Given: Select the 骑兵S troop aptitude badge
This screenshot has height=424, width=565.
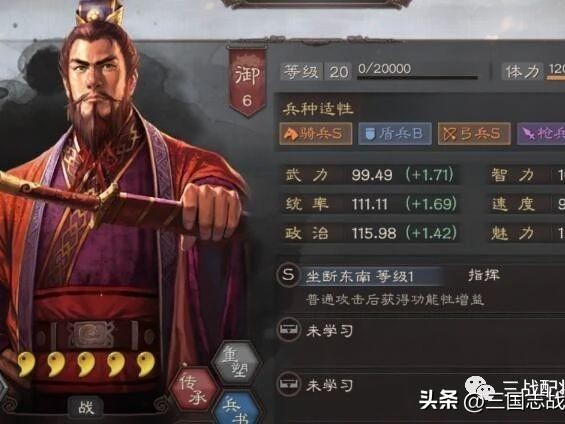Looking at the screenshot, I should [x=316, y=134].
